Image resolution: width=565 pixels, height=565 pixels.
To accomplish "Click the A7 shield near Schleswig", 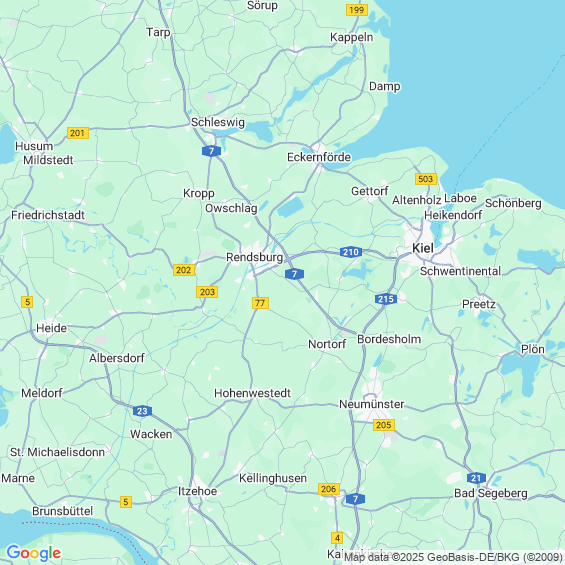I will (x=212, y=151).
